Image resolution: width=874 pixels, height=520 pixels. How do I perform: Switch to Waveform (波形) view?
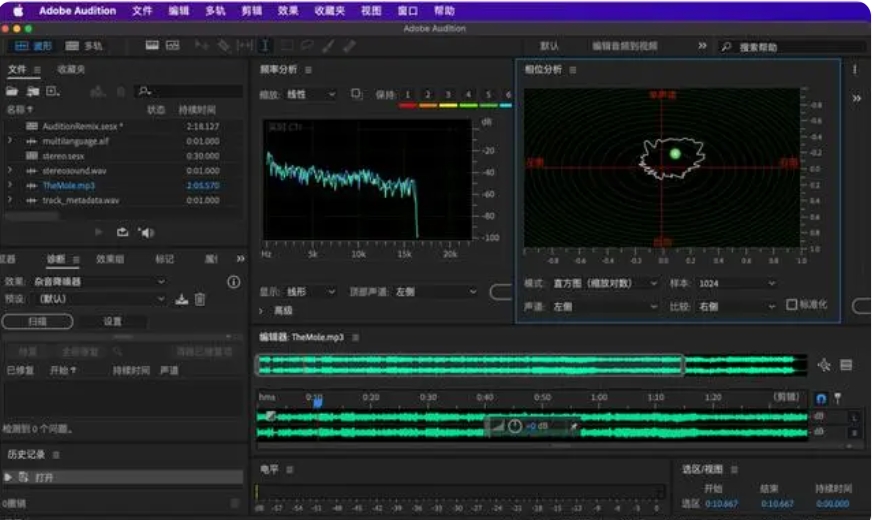click(x=33, y=46)
